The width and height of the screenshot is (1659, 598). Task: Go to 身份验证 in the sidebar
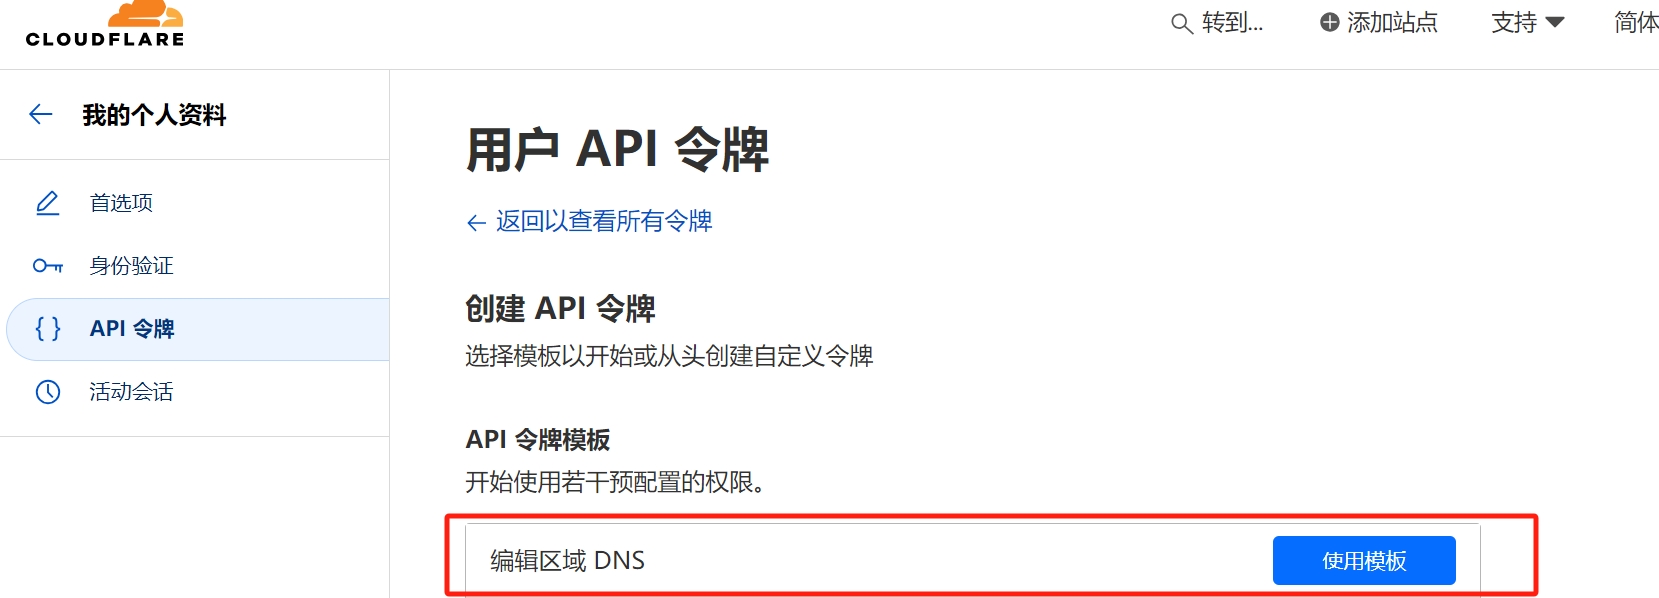click(x=131, y=266)
